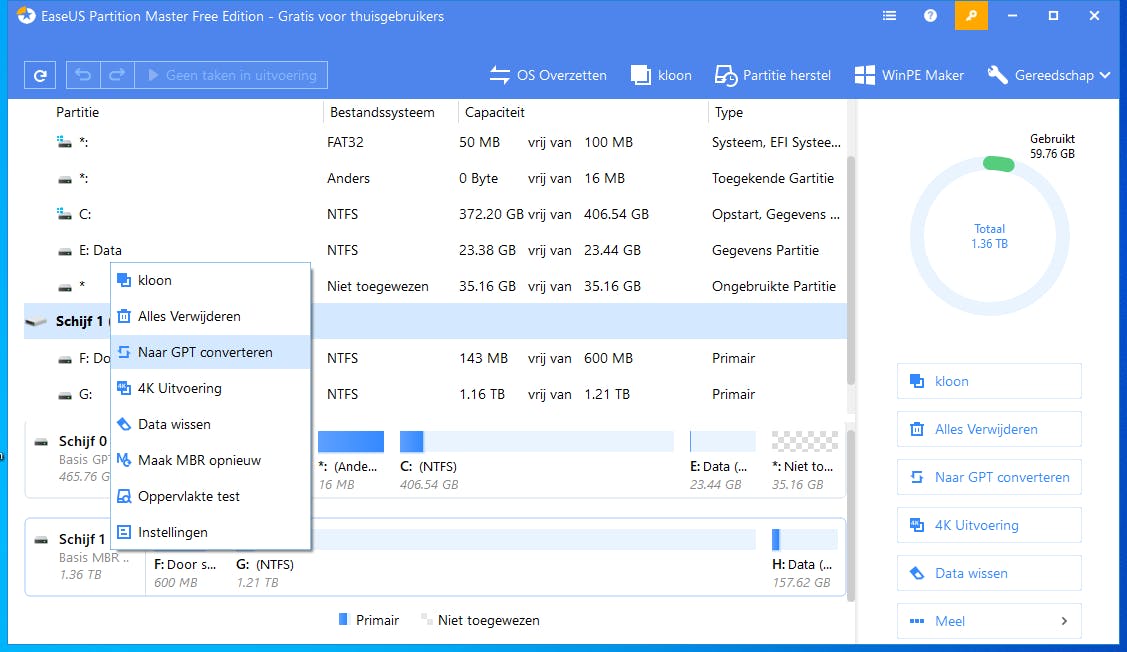Screen dimensions: 1127x652
Task: Click 4K Uitvoering in right panel
Action: (989, 525)
